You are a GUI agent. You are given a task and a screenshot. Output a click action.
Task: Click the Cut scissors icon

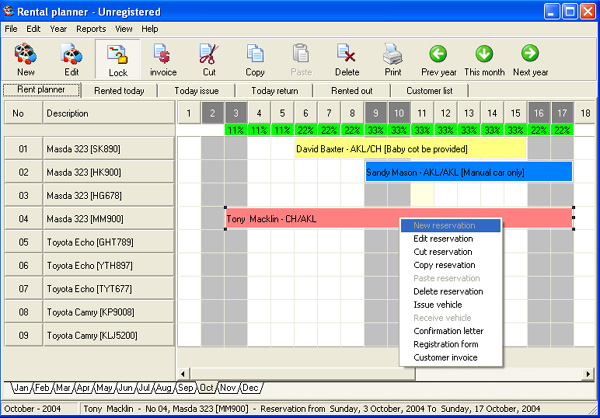[x=209, y=59]
